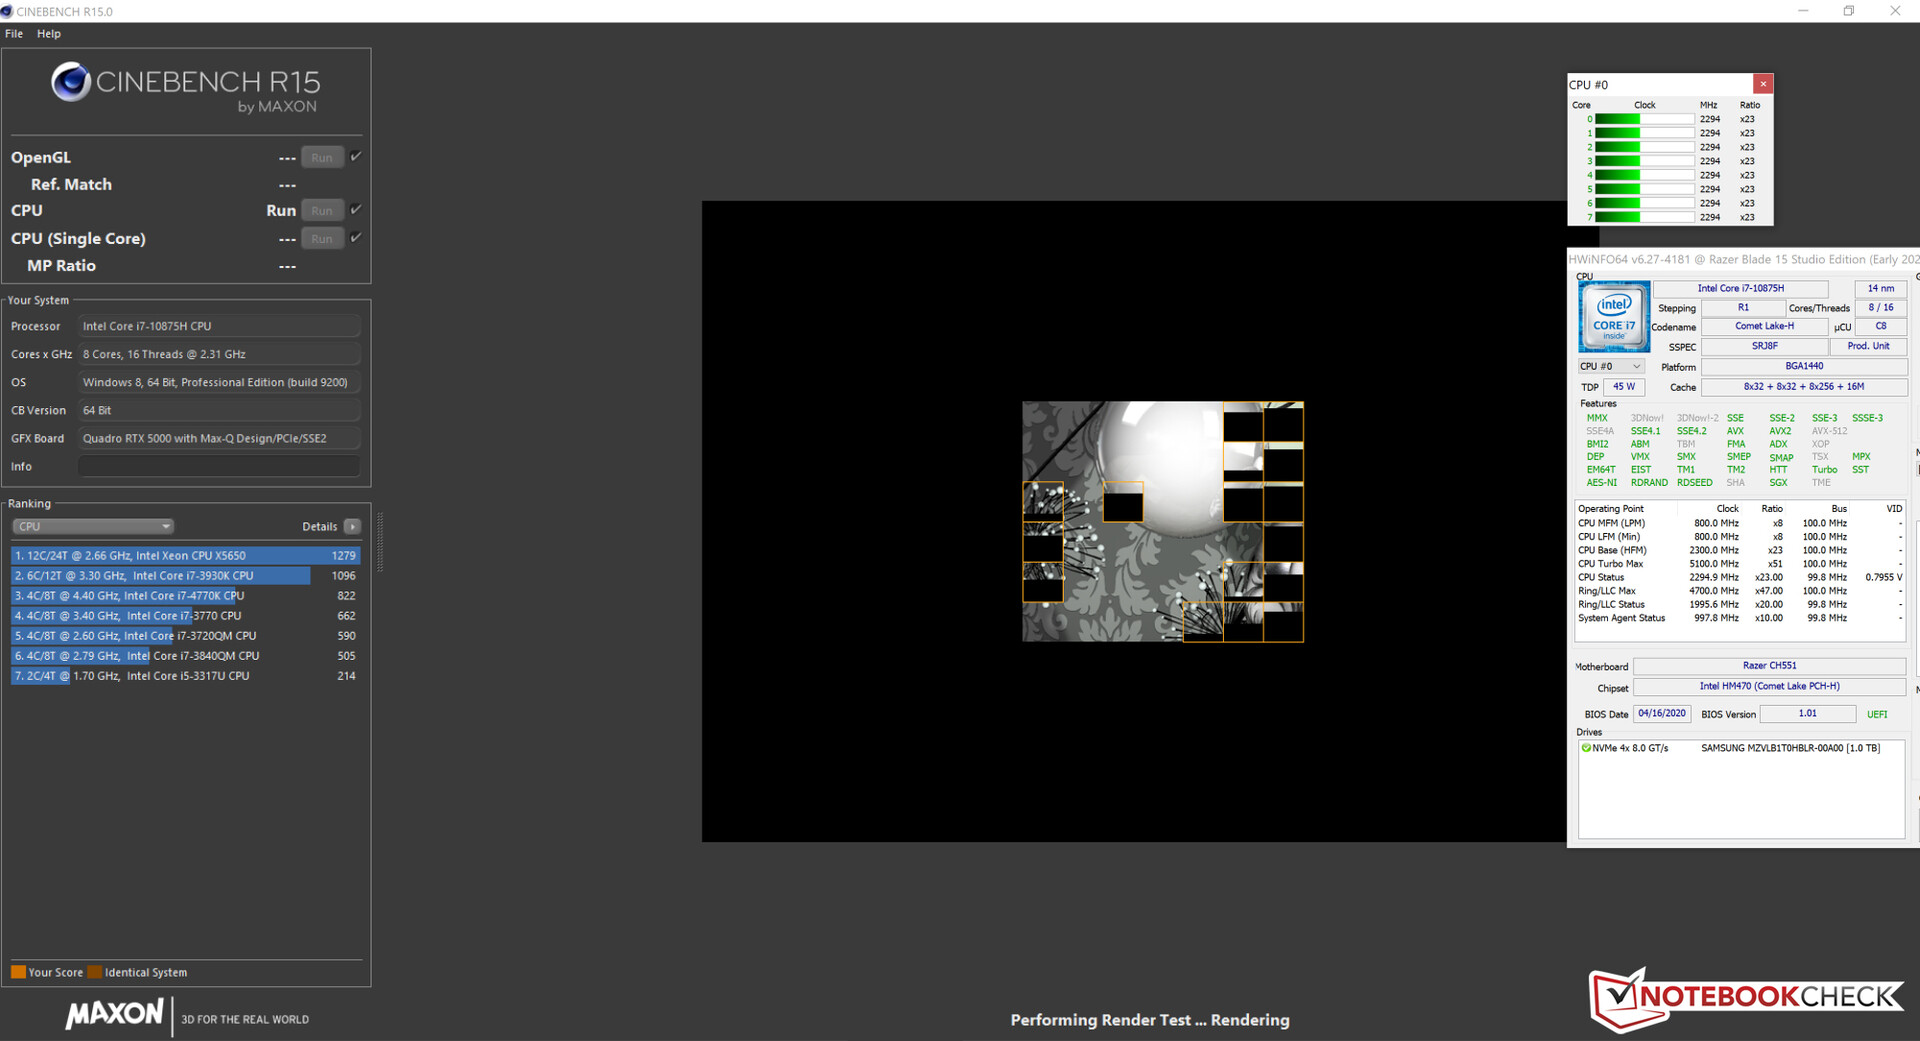The image size is (1920, 1041).
Task: Click the Intel HM470 chipset field
Action: [1769, 687]
